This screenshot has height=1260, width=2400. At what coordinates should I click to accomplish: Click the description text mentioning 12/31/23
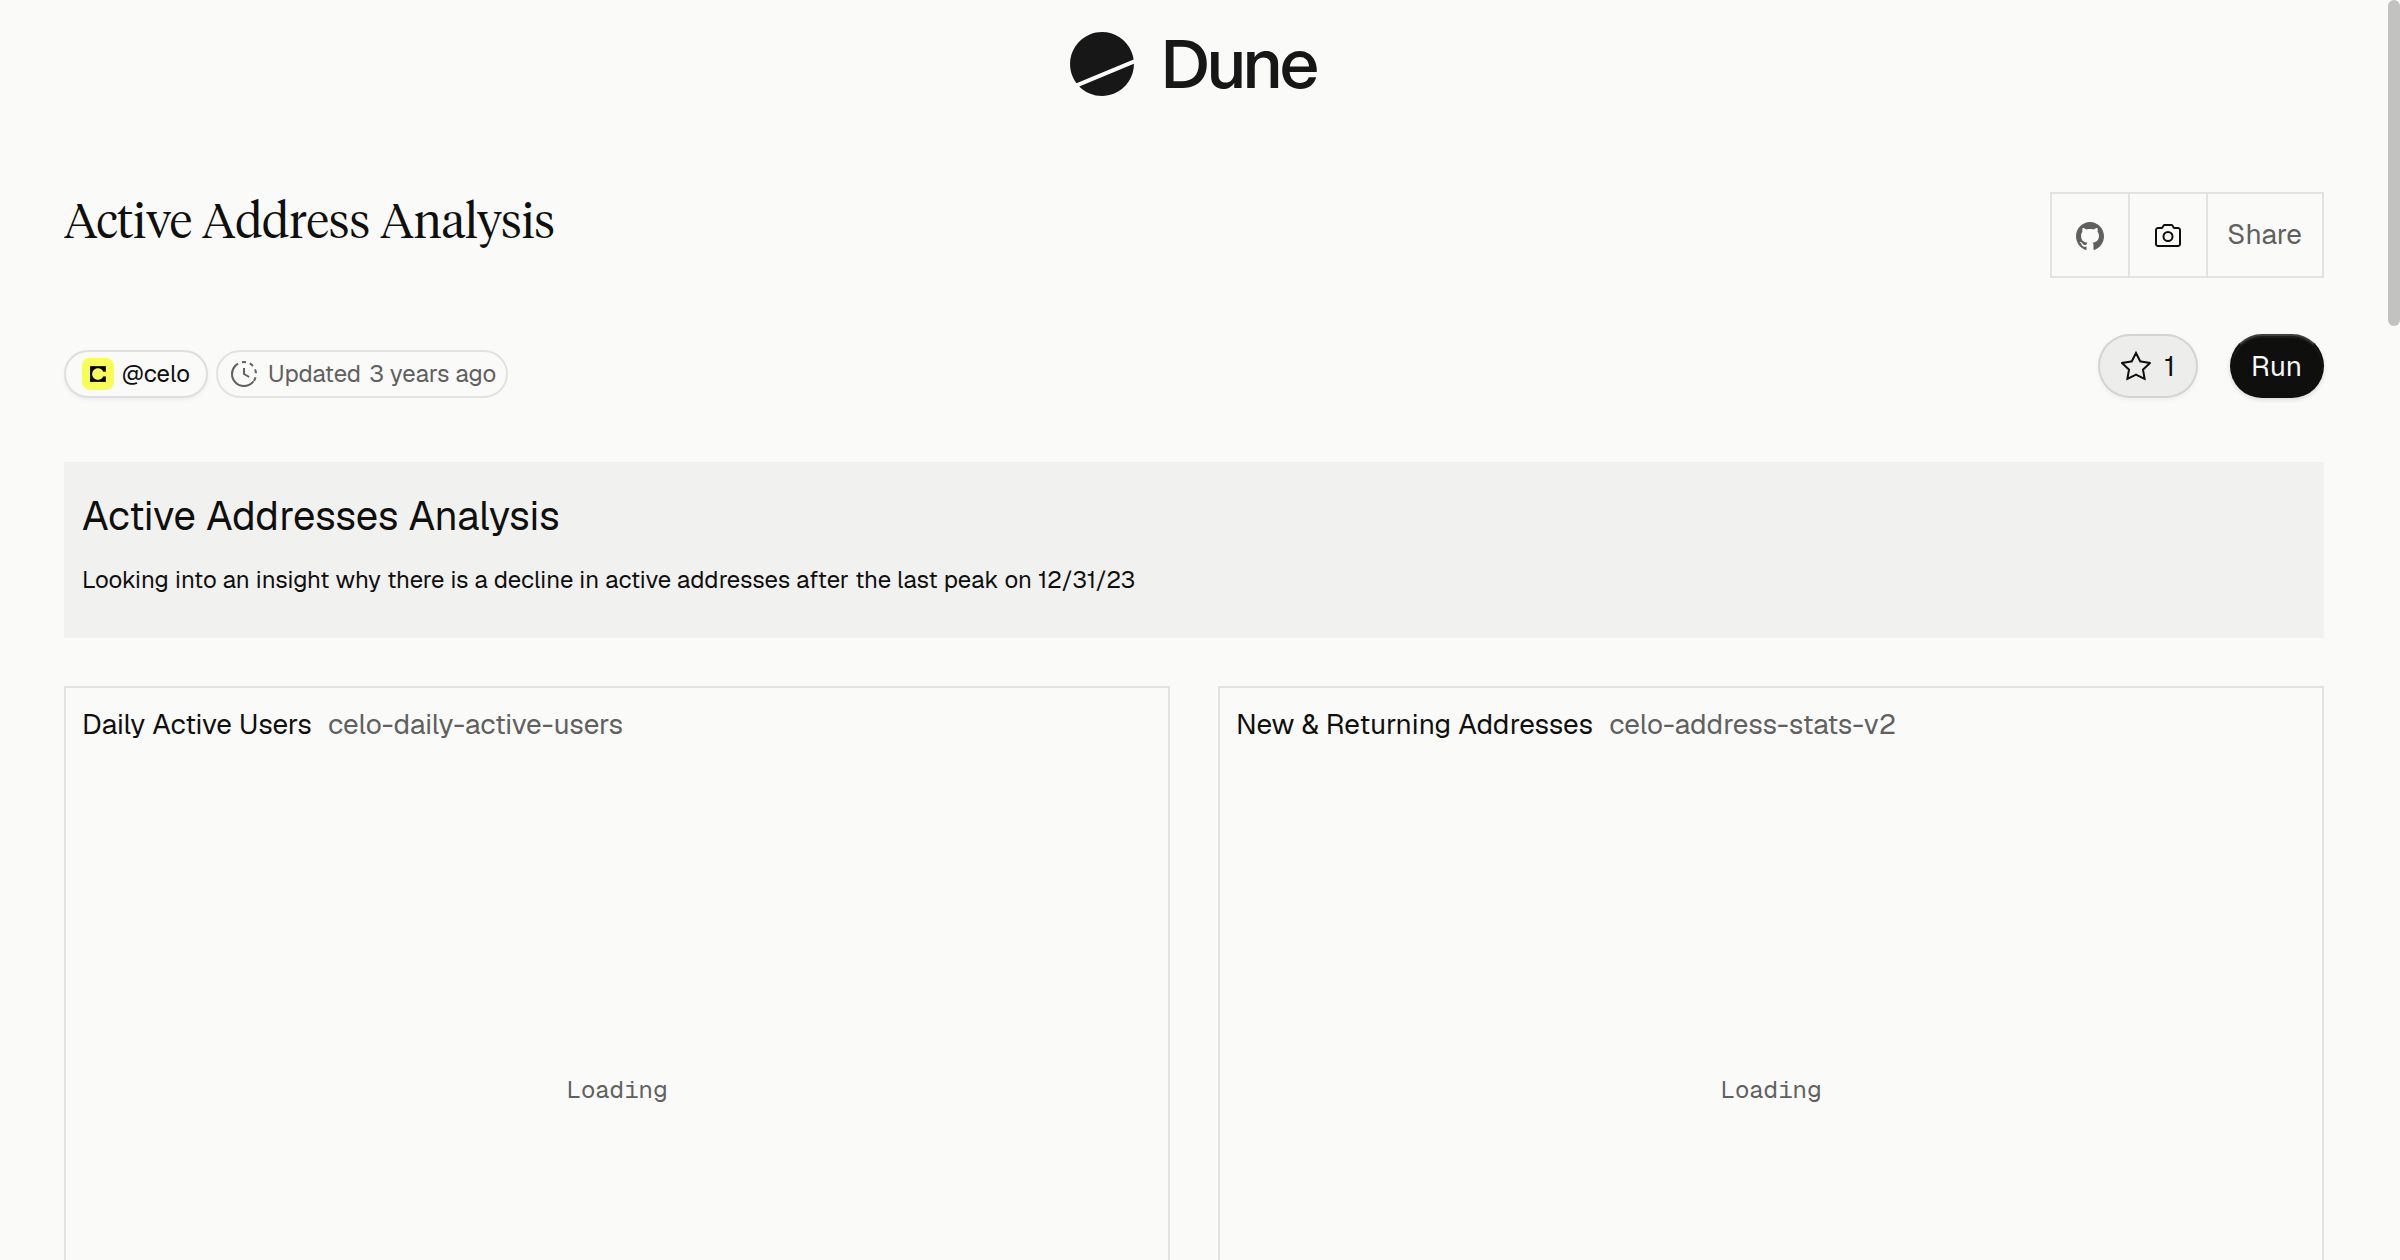[x=608, y=580]
